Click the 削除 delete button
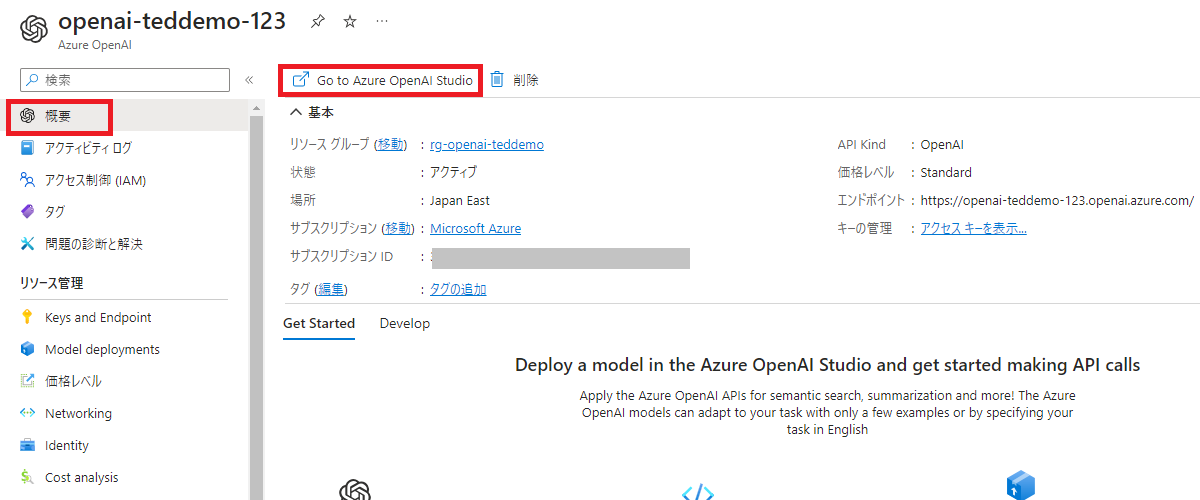The height and width of the screenshot is (500, 1200). coord(514,80)
